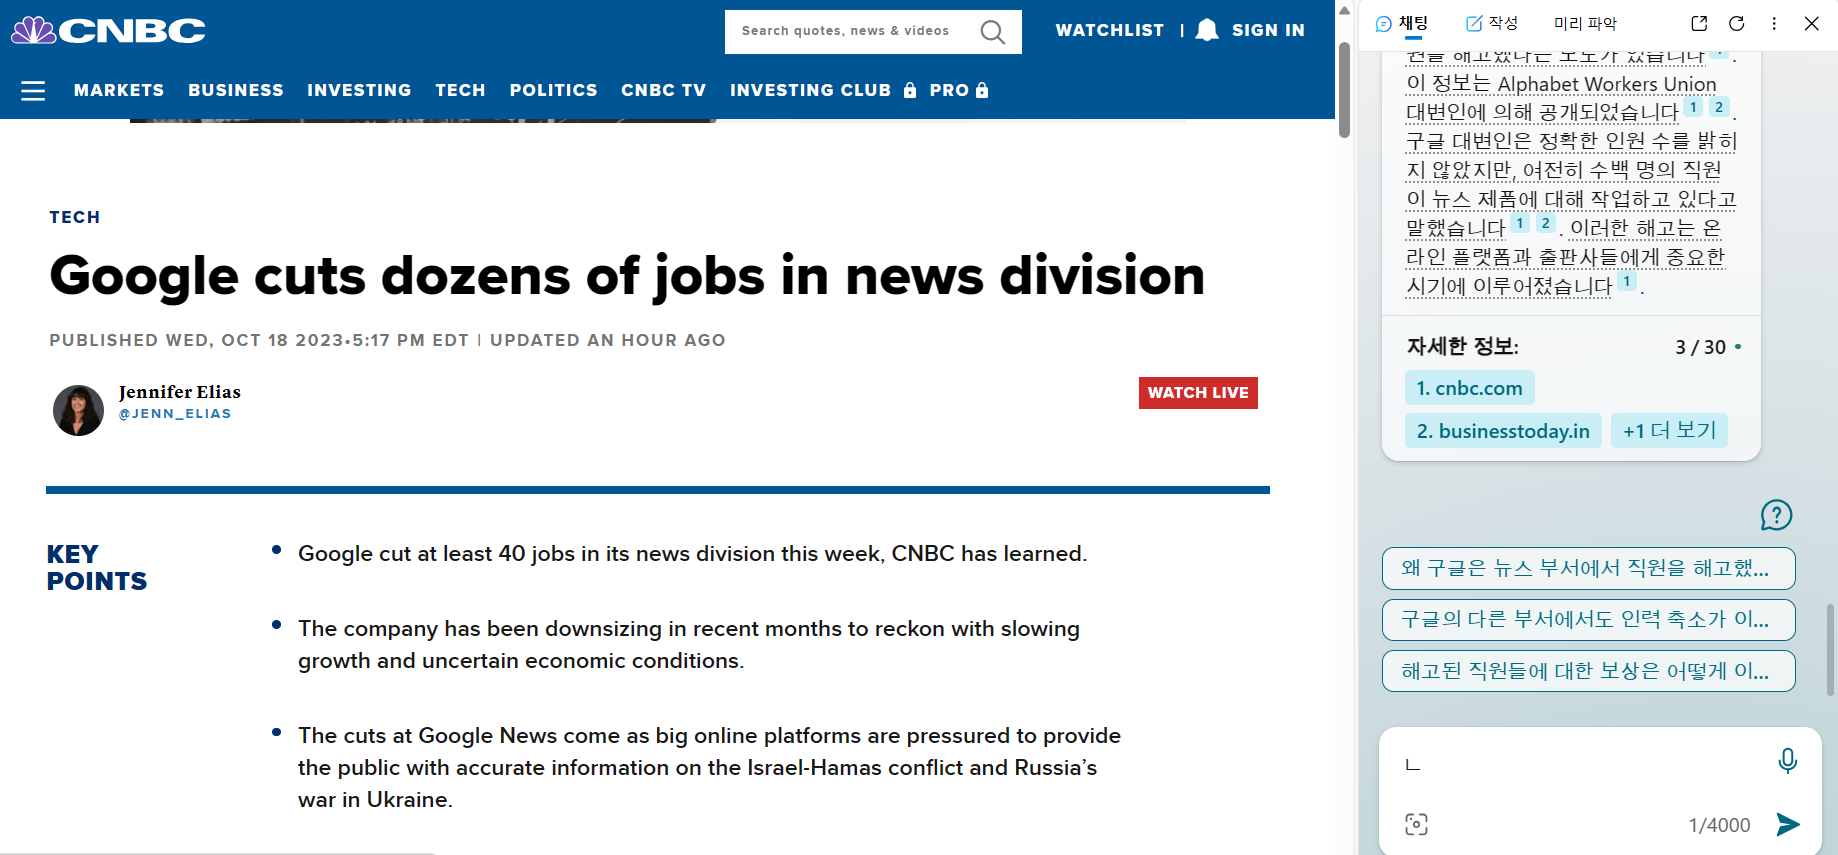The width and height of the screenshot is (1838, 855).
Task: Click bullet about company downsizing
Action: pos(689,645)
